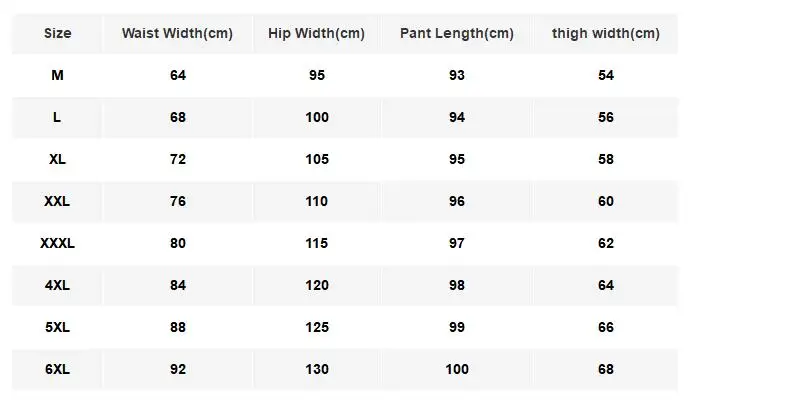Click waist width value 84
The image size is (792, 409).
tap(177, 285)
